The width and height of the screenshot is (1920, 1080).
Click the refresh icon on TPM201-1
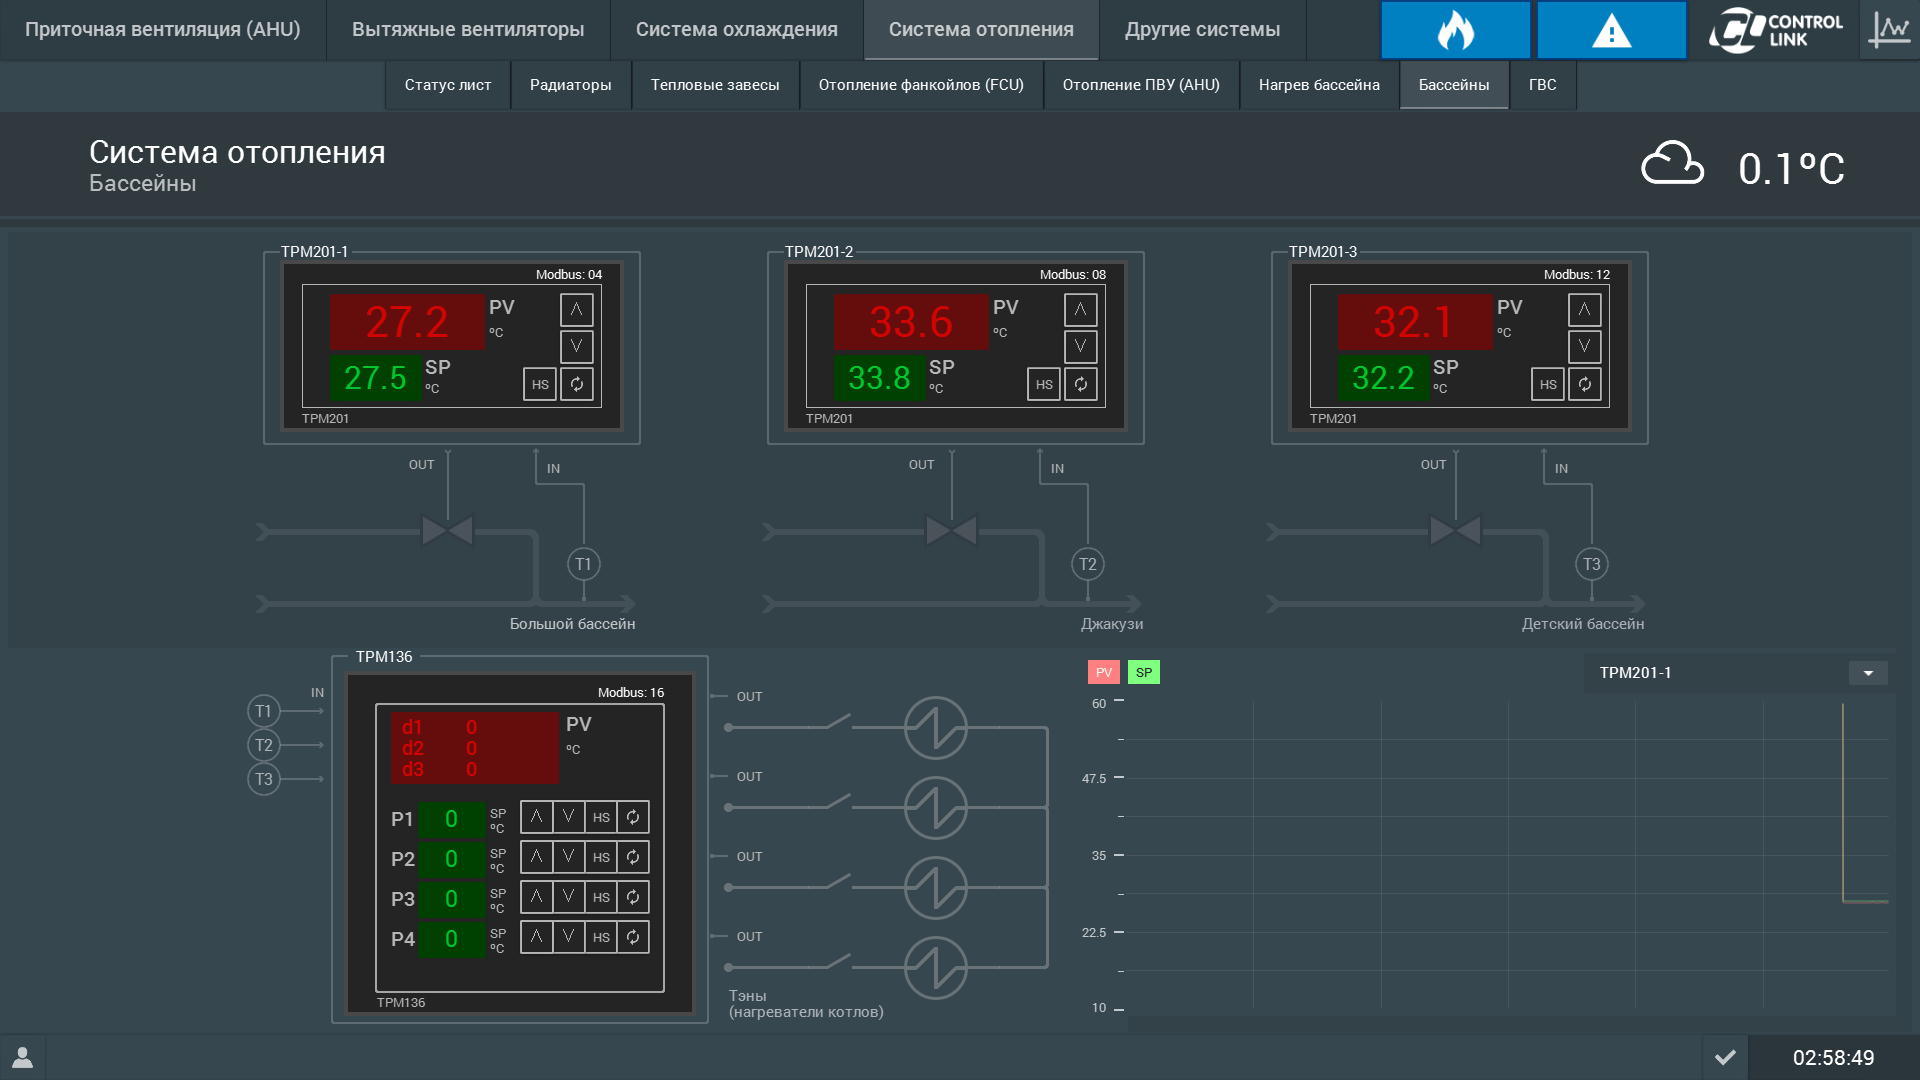(x=577, y=384)
